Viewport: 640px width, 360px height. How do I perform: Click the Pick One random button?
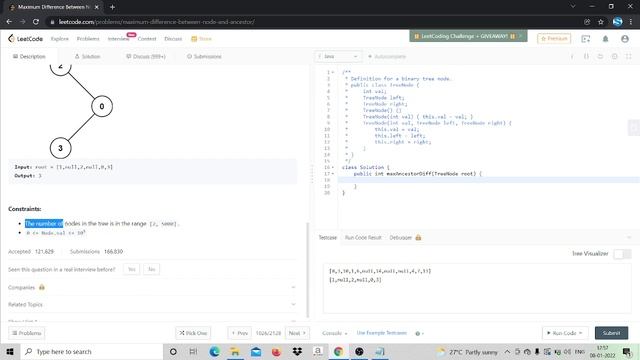[x=193, y=333]
